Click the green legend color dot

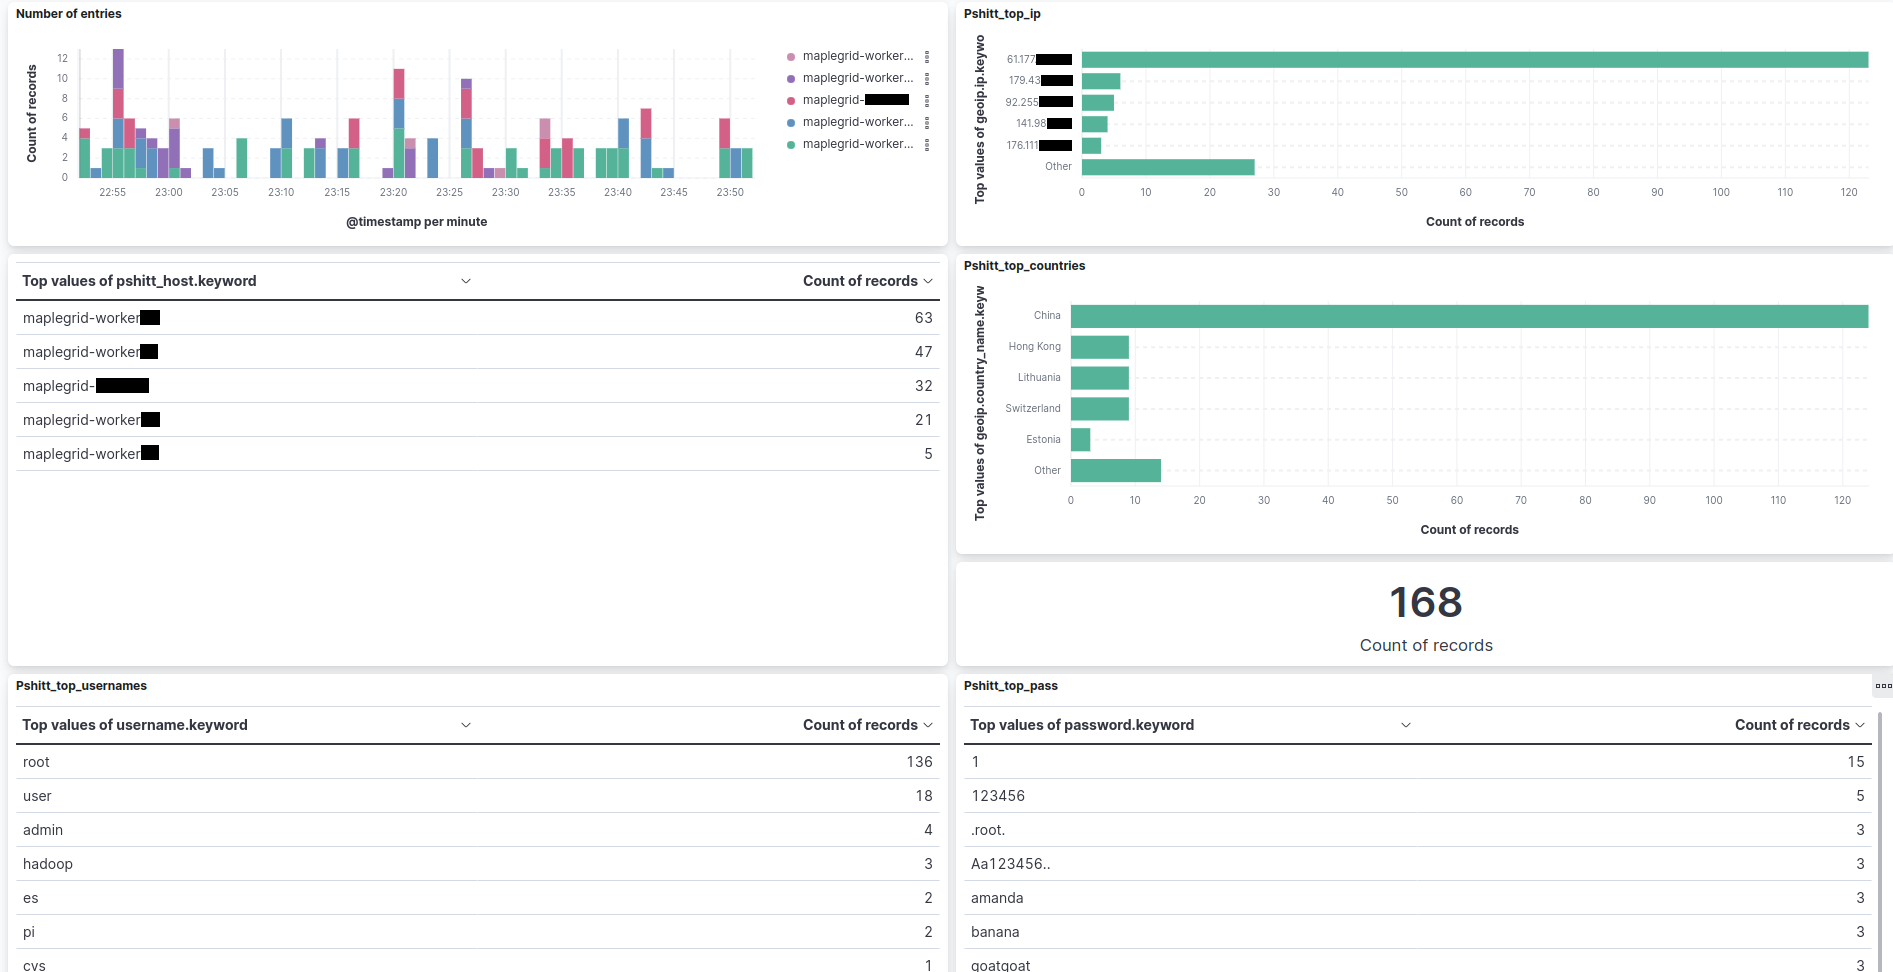coord(791,145)
